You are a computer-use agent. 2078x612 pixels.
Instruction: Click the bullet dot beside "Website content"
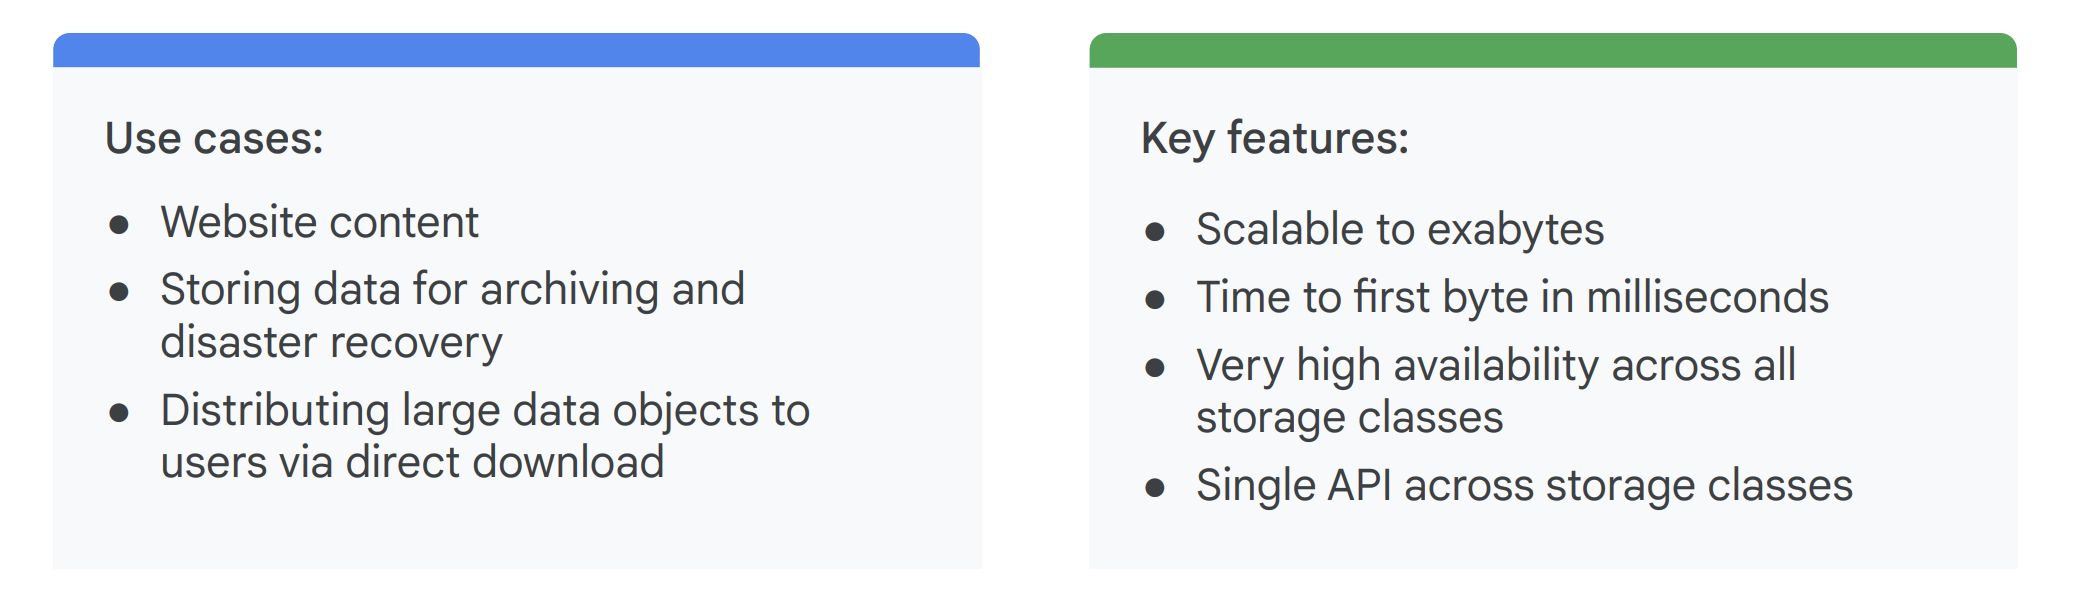click(119, 224)
